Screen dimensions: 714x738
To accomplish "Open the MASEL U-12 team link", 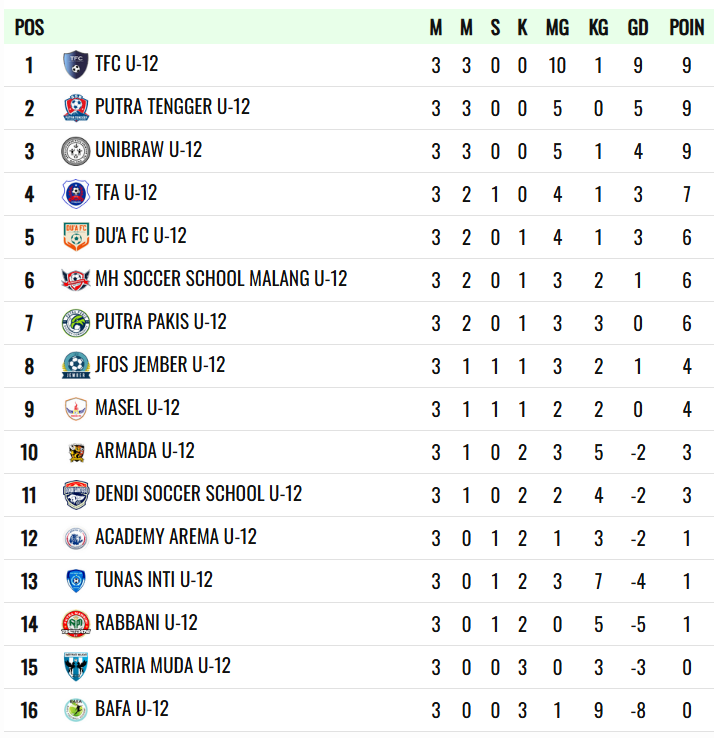I will point(137,408).
